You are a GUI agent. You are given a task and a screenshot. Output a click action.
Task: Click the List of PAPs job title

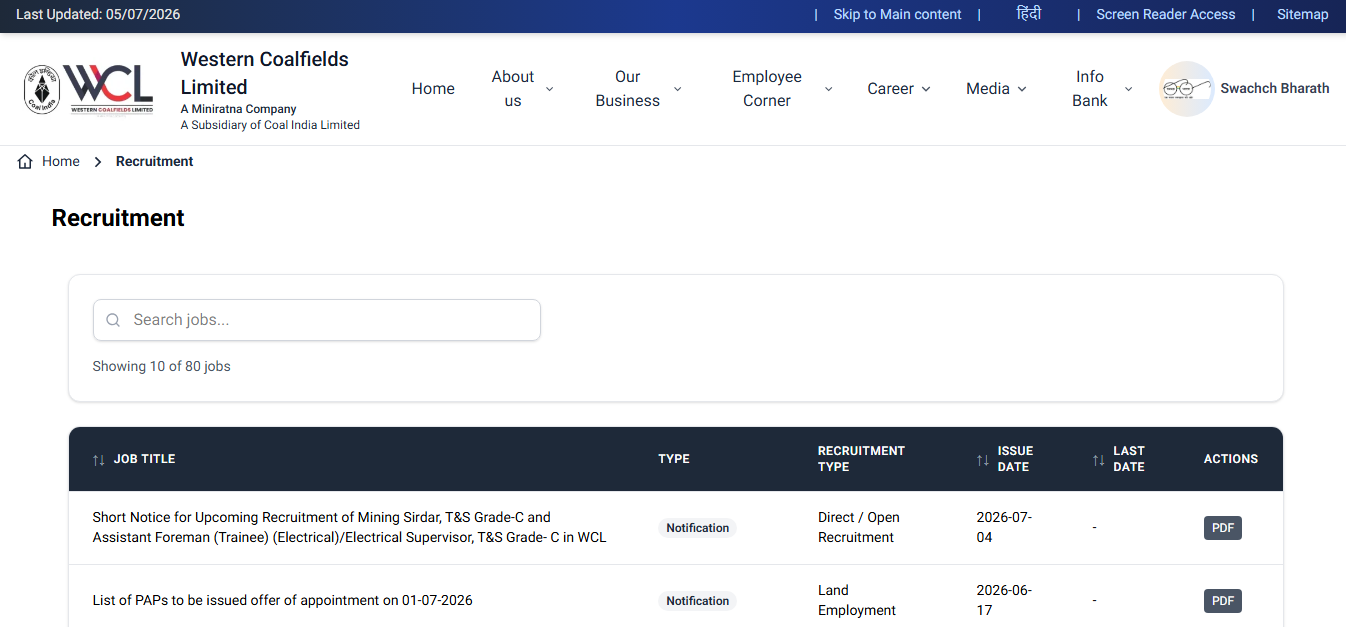coord(282,601)
